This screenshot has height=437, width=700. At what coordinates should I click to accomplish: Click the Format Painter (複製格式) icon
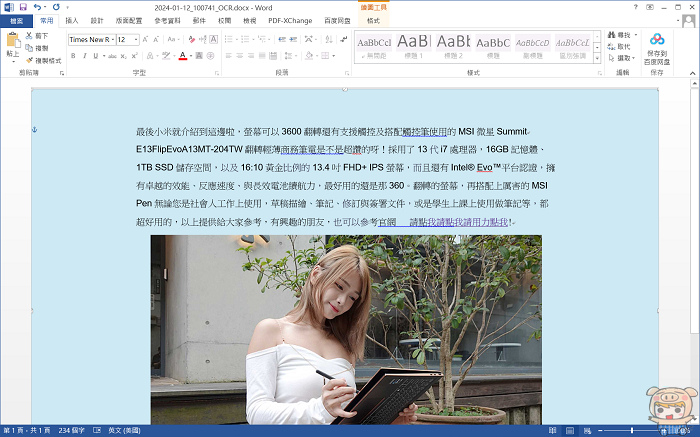click(x=29, y=60)
